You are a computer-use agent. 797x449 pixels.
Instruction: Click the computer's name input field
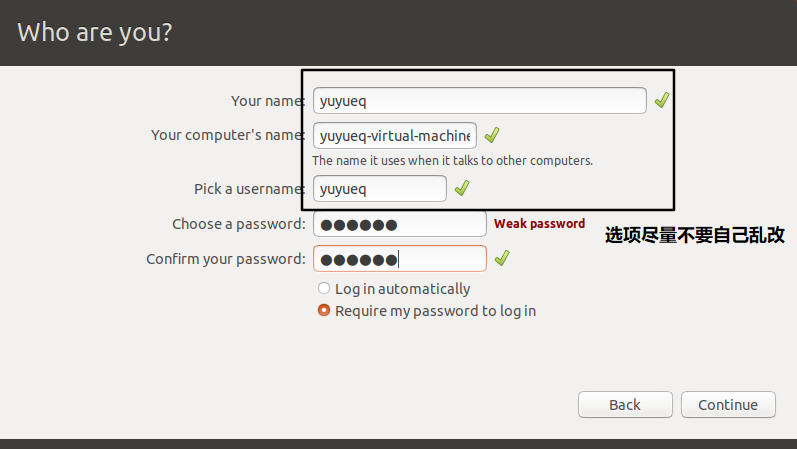(x=394, y=136)
